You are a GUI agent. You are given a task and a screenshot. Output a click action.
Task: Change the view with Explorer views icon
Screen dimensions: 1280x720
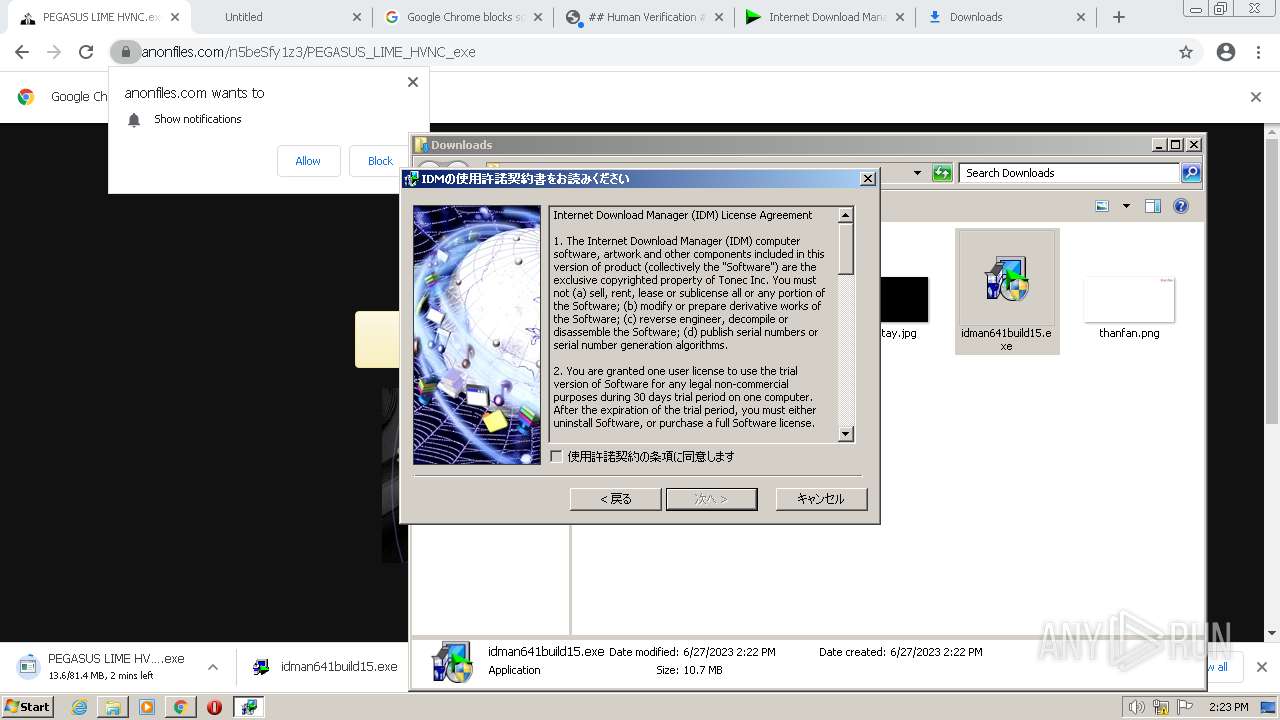(1102, 206)
